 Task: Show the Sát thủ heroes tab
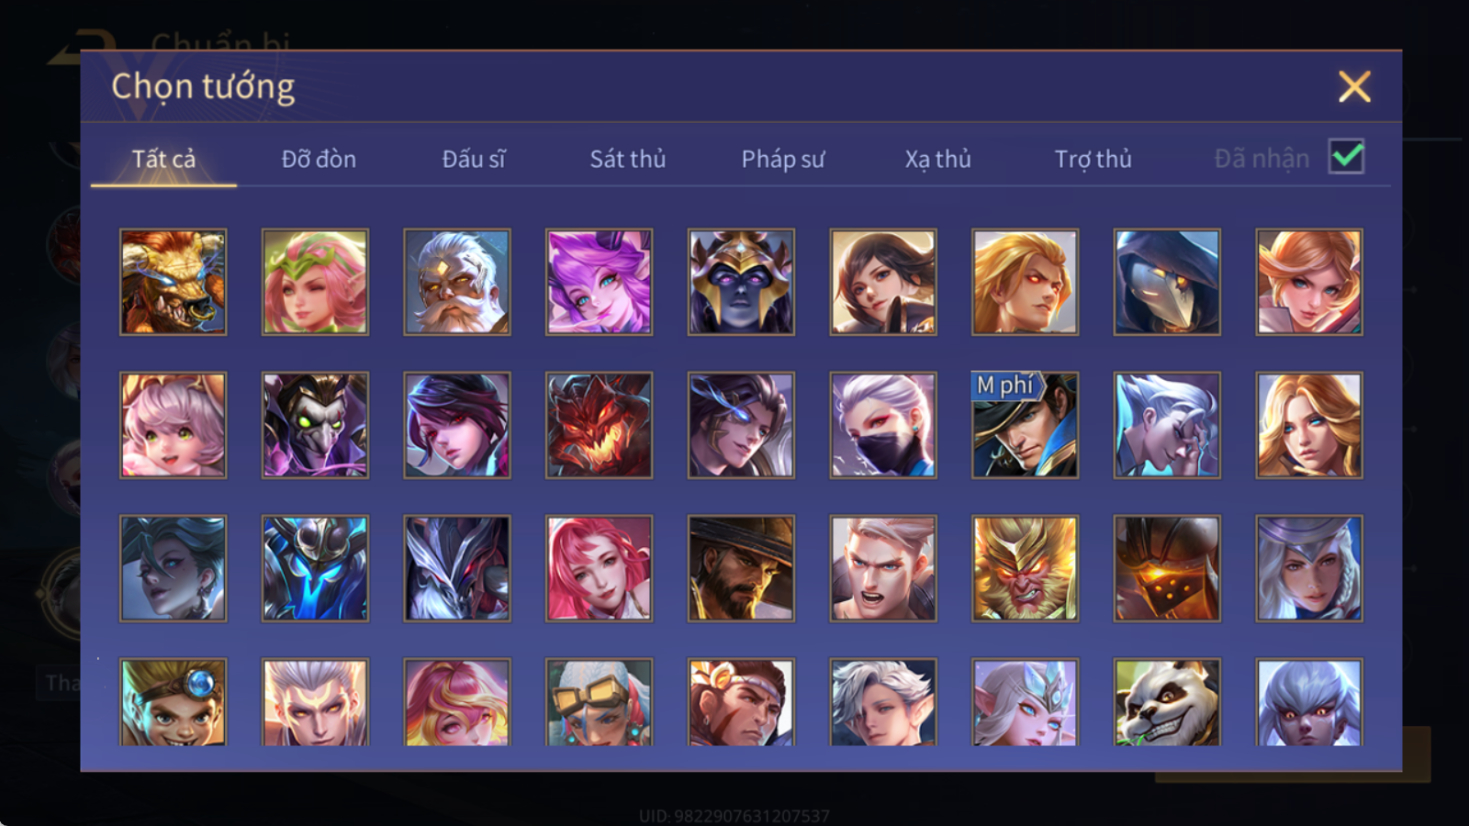628,159
